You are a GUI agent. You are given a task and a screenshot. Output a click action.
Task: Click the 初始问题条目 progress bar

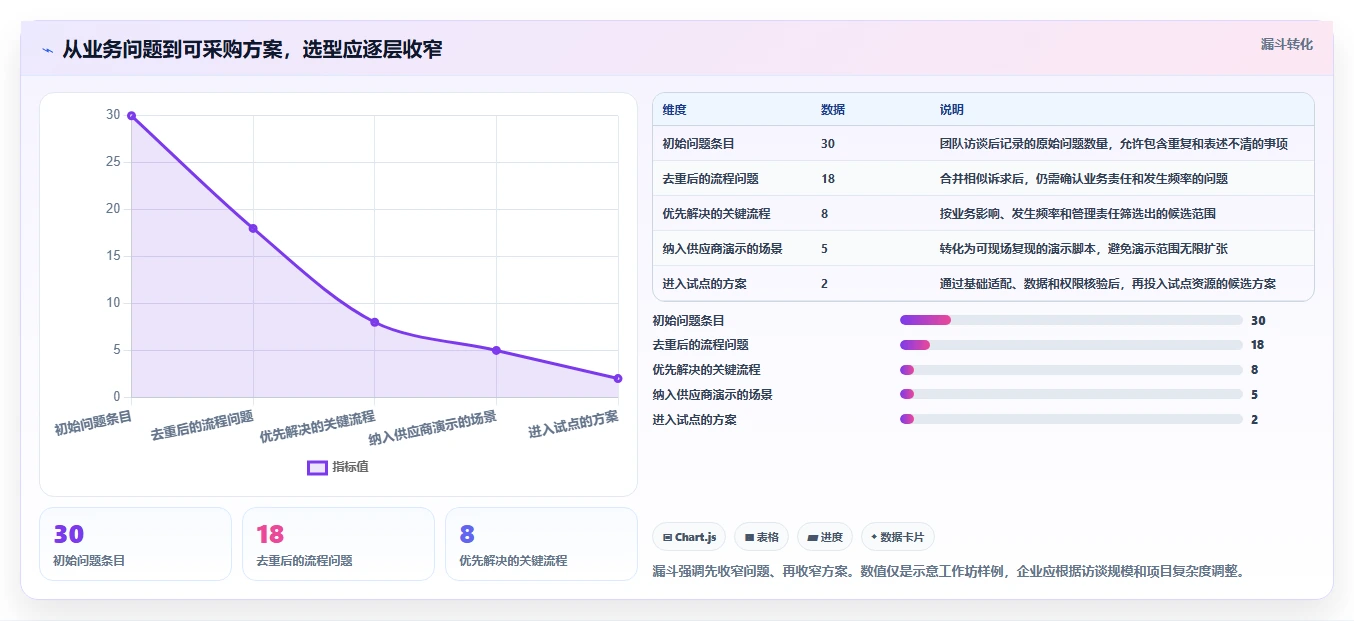click(1071, 320)
